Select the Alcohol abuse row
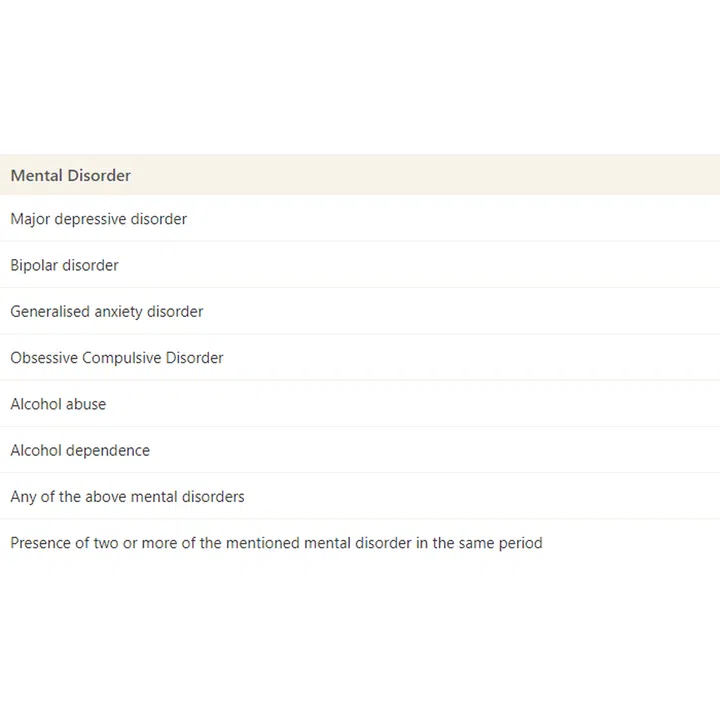The image size is (720, 720). tap(58, 404)
